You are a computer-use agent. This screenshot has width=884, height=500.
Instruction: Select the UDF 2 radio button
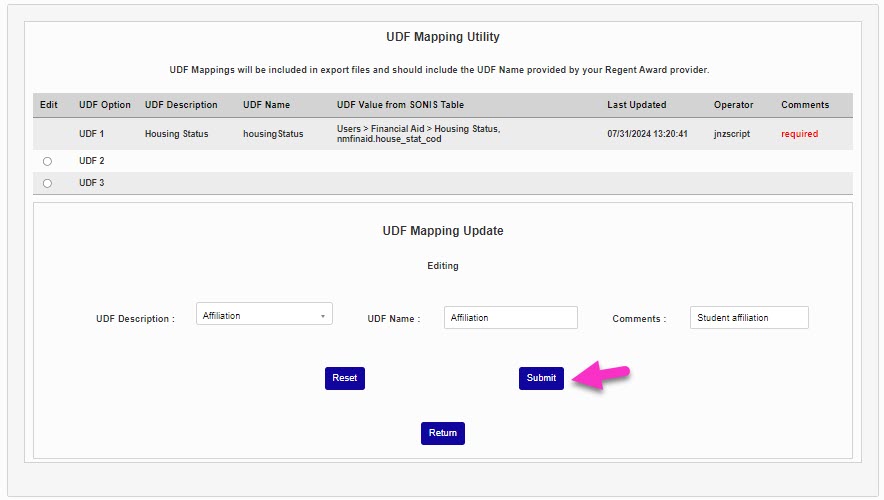pyautogui.click(x=47, y=161)
